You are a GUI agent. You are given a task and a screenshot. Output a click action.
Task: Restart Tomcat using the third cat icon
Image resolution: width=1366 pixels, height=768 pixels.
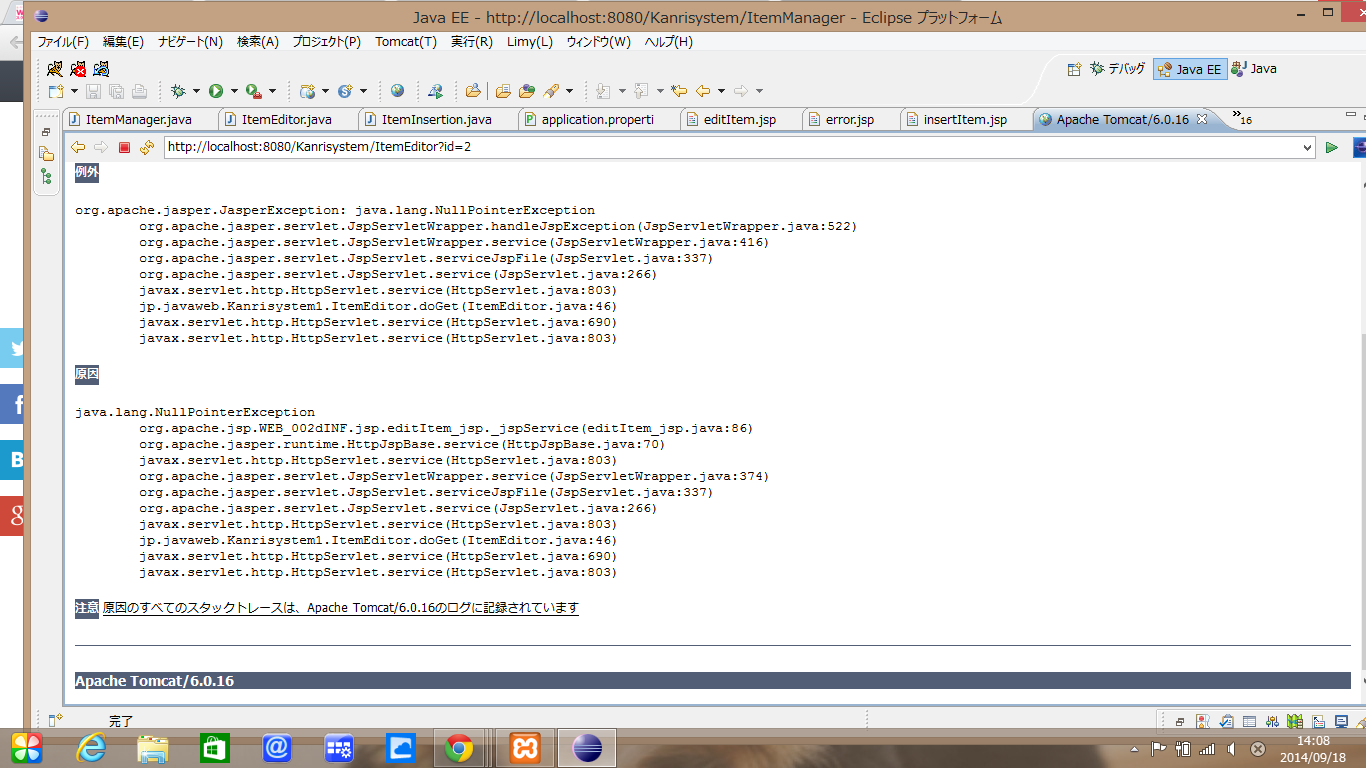101,69
